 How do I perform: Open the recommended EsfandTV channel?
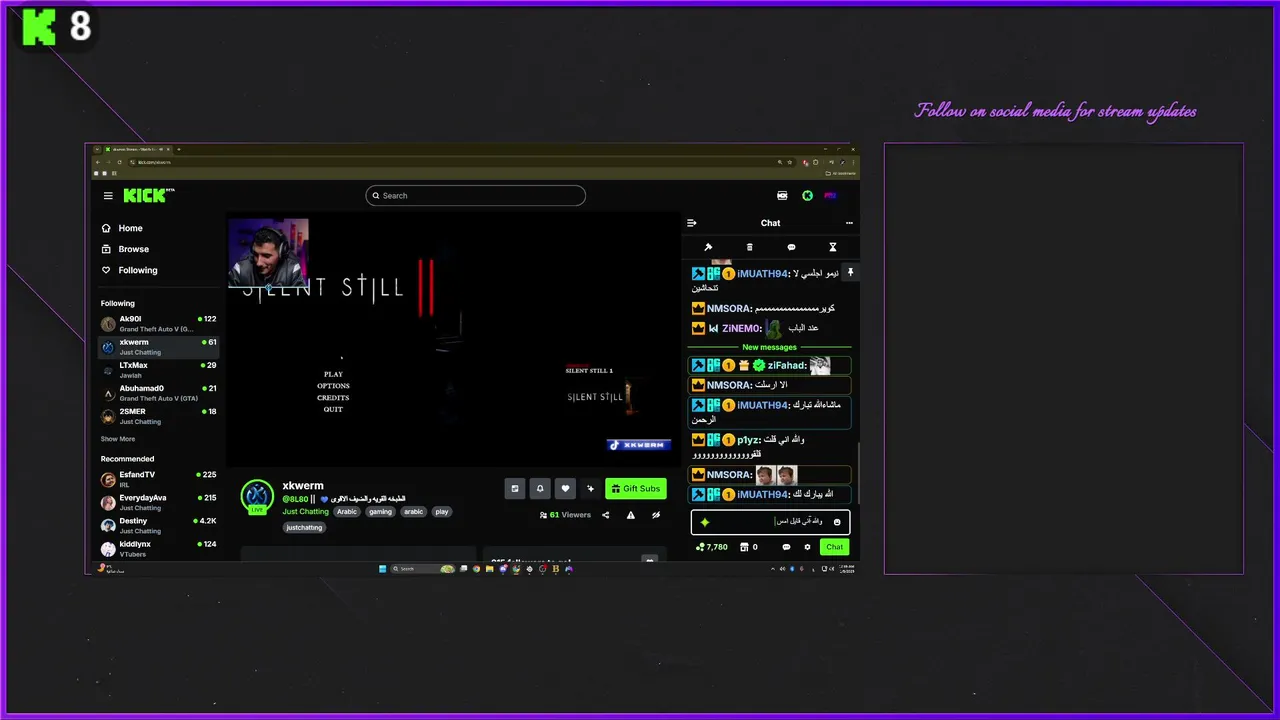tap(158, 479)
